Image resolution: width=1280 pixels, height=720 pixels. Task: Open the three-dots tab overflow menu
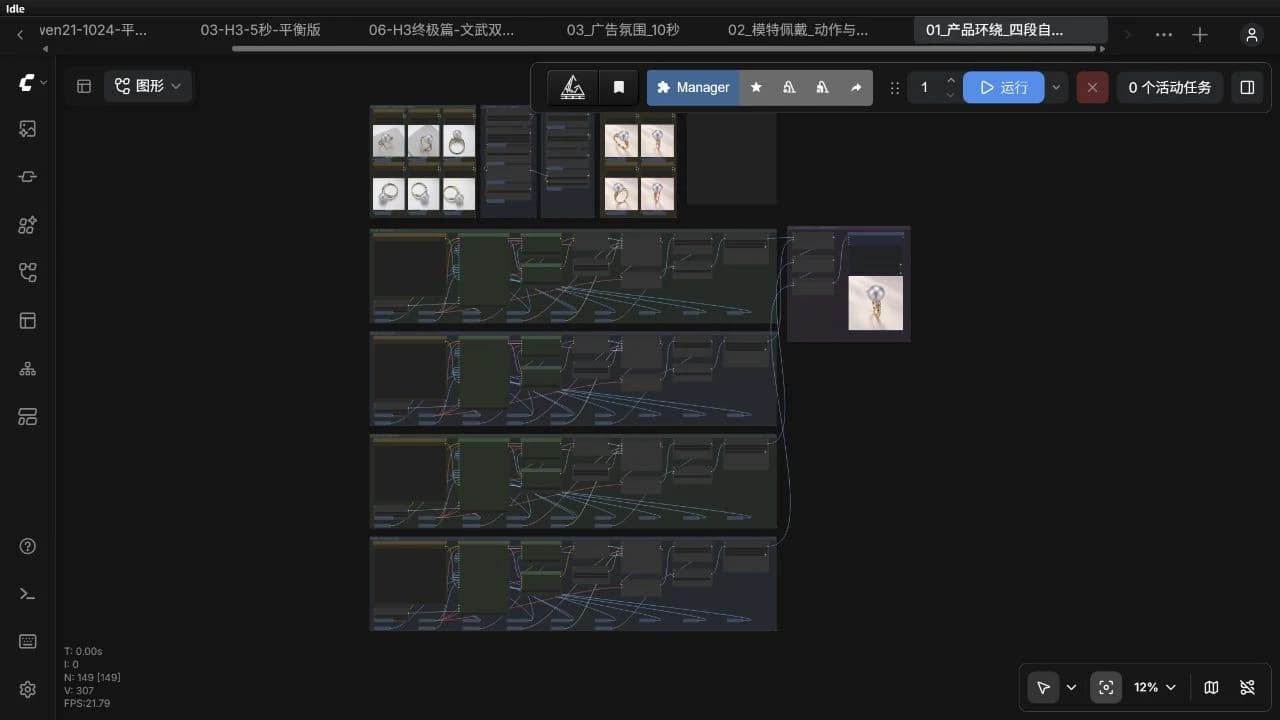pyautogui.click(x=1164, y=35)
